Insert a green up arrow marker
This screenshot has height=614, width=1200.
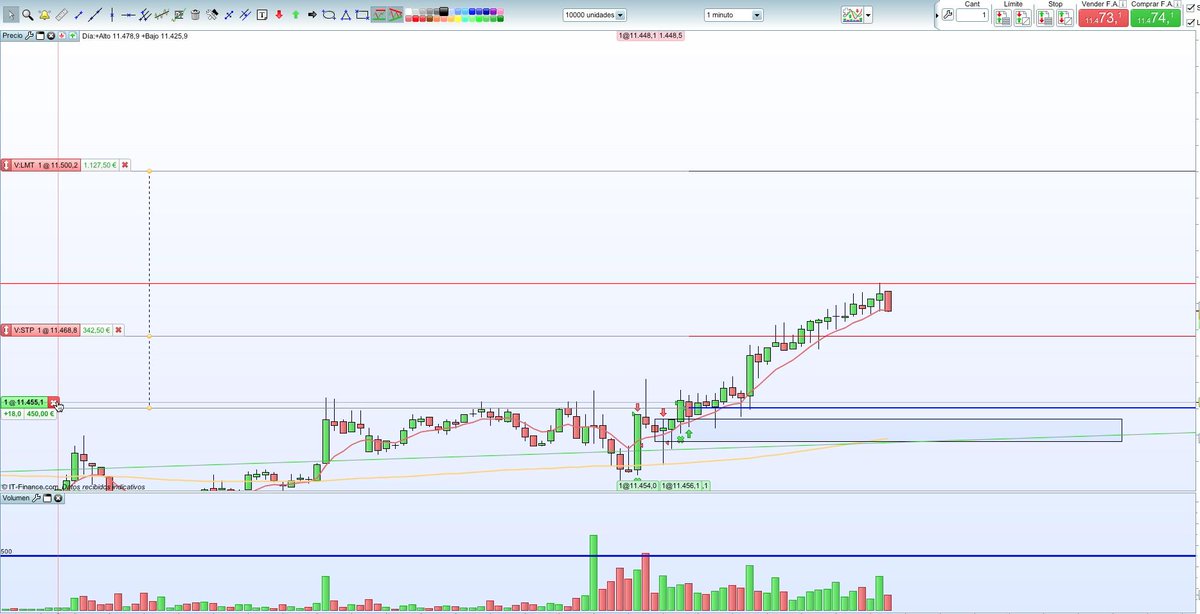(x=295, y=15)
